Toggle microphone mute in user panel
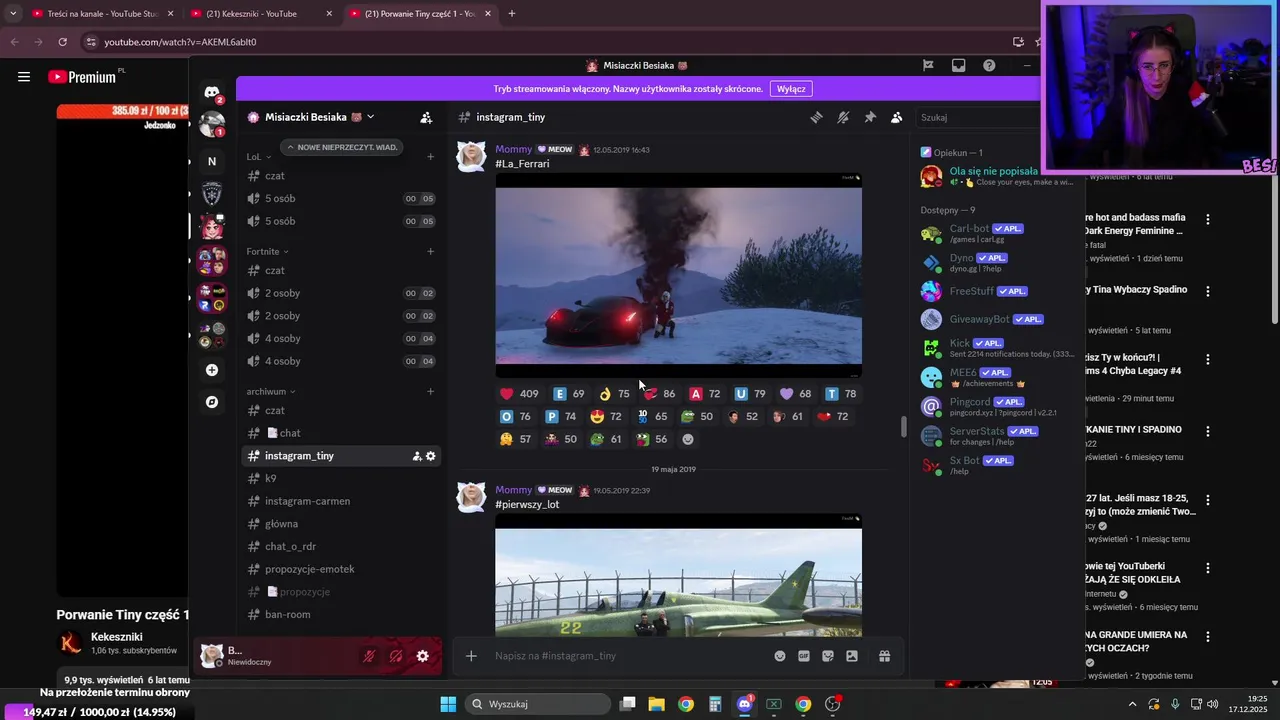The height and width of the screenshot is (720, 1280). (x=369, y=656)
